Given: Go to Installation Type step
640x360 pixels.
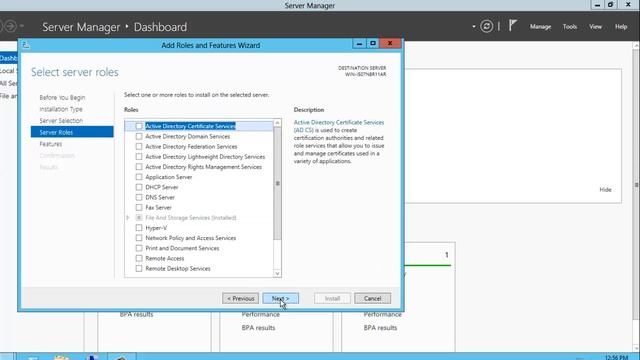Looking at the screenshot, I should pyautogui.click(x=61, y=109).
